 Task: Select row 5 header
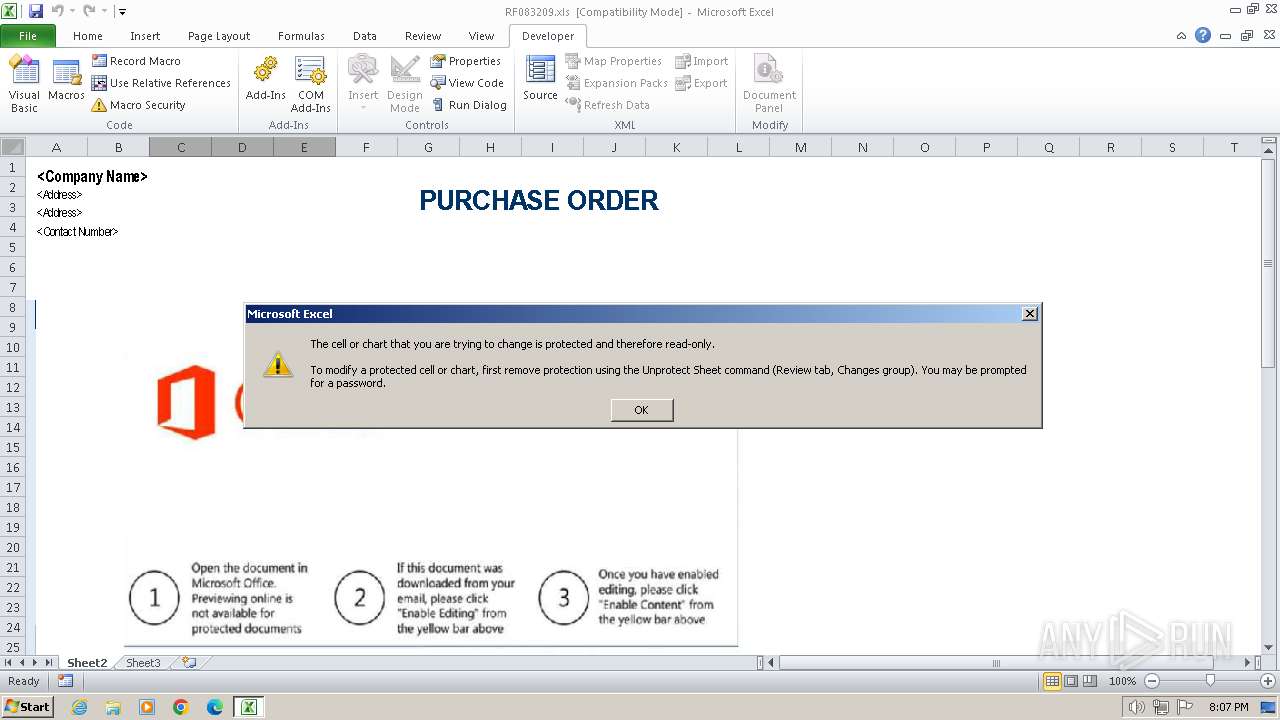coord(13,247)
